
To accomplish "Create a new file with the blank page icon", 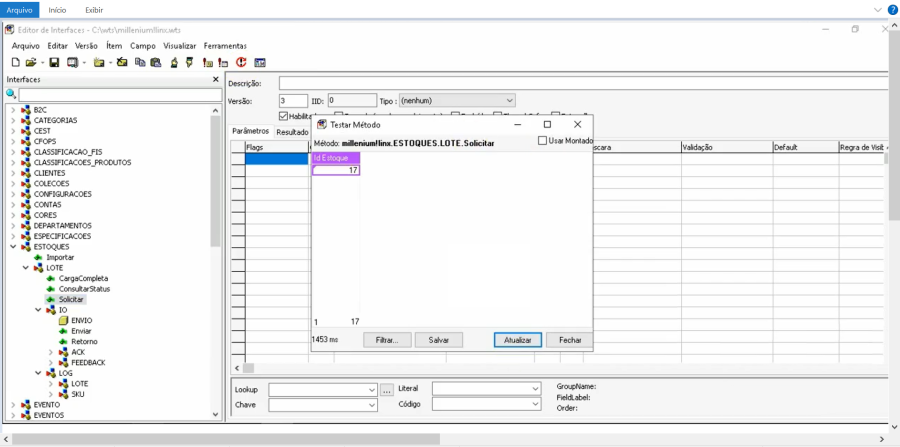I will [x=16, y=63].
